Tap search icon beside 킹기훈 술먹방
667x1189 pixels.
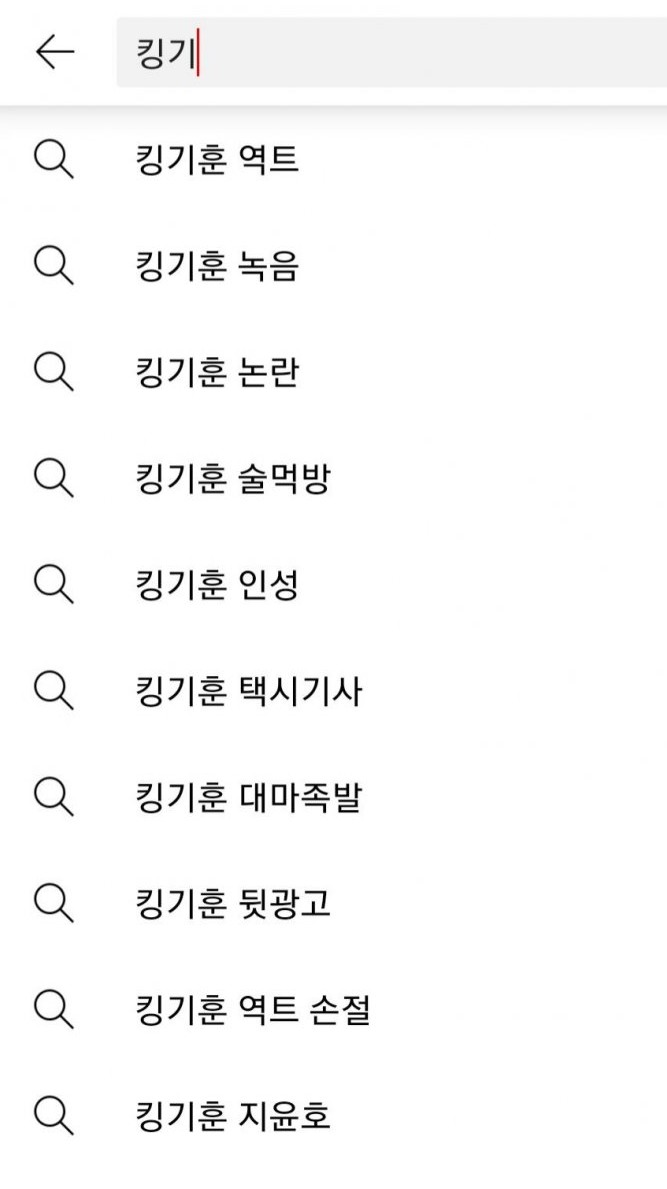(54, 478)
